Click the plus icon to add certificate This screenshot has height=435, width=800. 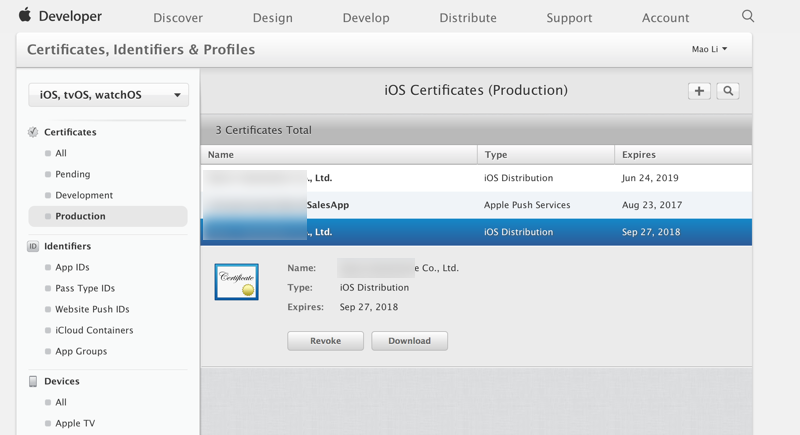click(699, 91)
